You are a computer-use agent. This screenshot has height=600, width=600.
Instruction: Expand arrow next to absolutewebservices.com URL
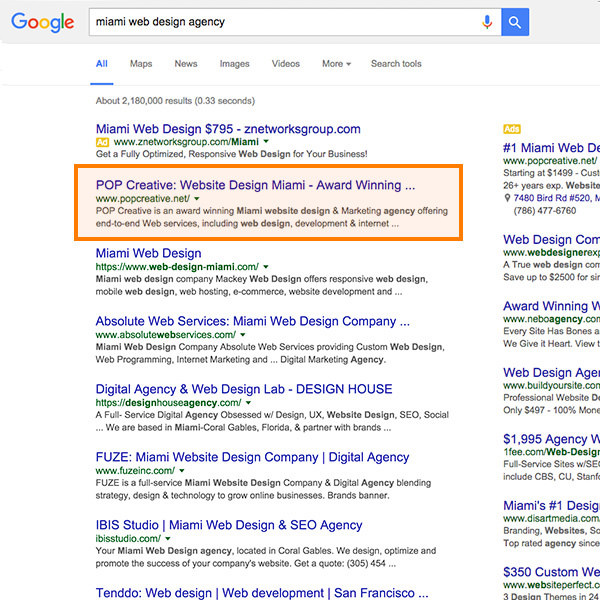[x=243, y=335]
